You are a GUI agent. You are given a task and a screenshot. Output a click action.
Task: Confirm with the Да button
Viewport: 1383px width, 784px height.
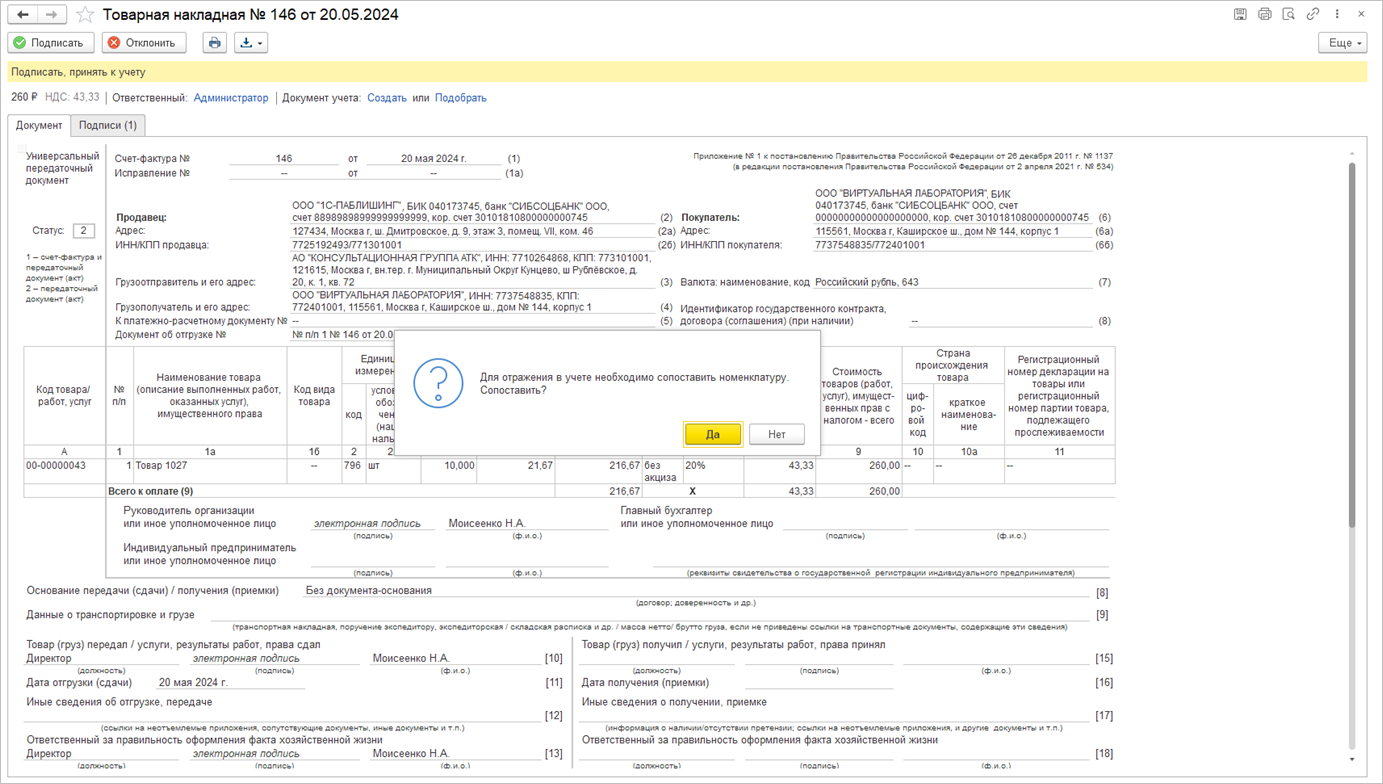click(713, 434)
